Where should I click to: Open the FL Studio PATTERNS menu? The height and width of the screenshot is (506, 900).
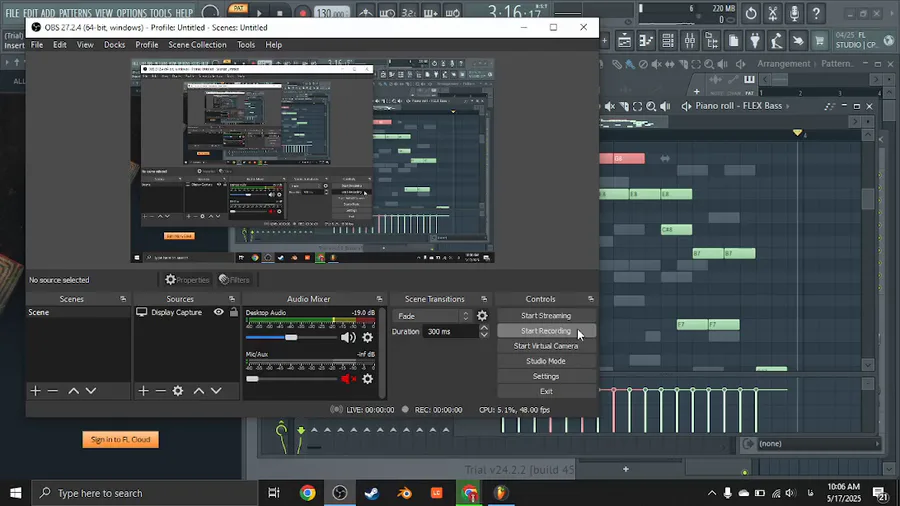click(75, 13)
